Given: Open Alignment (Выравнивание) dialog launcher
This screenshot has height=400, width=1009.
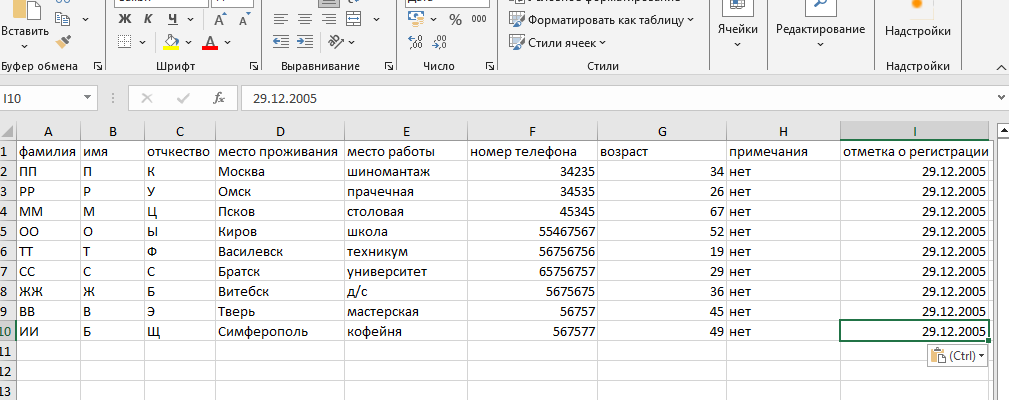Looking at the screenshot, I should [x=389, y=66].
